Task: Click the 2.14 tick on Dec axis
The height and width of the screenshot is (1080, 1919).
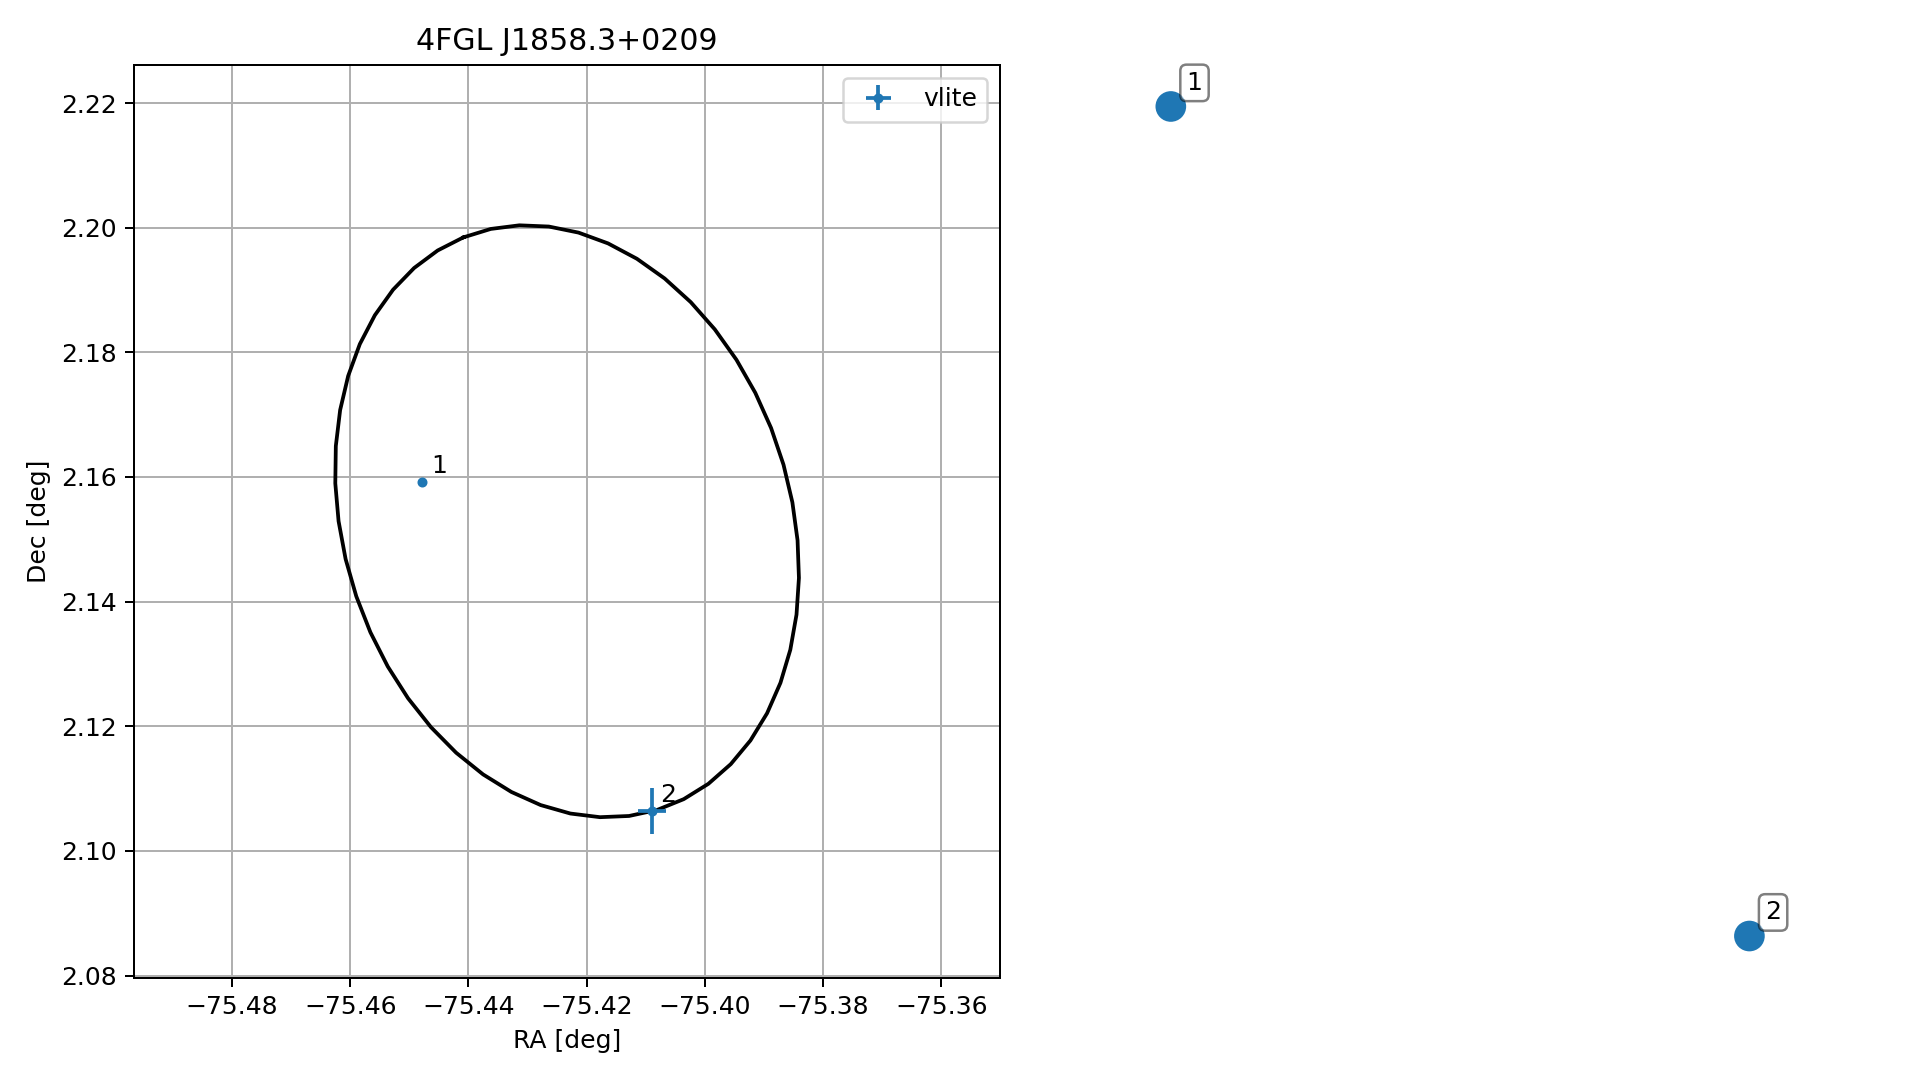Action: click(90, 602)
